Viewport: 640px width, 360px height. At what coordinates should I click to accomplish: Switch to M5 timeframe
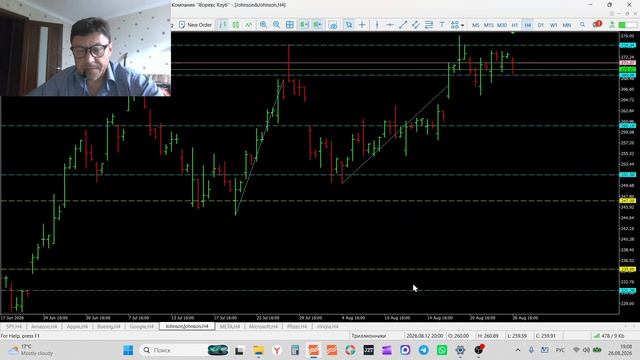(x=476, y=25)
